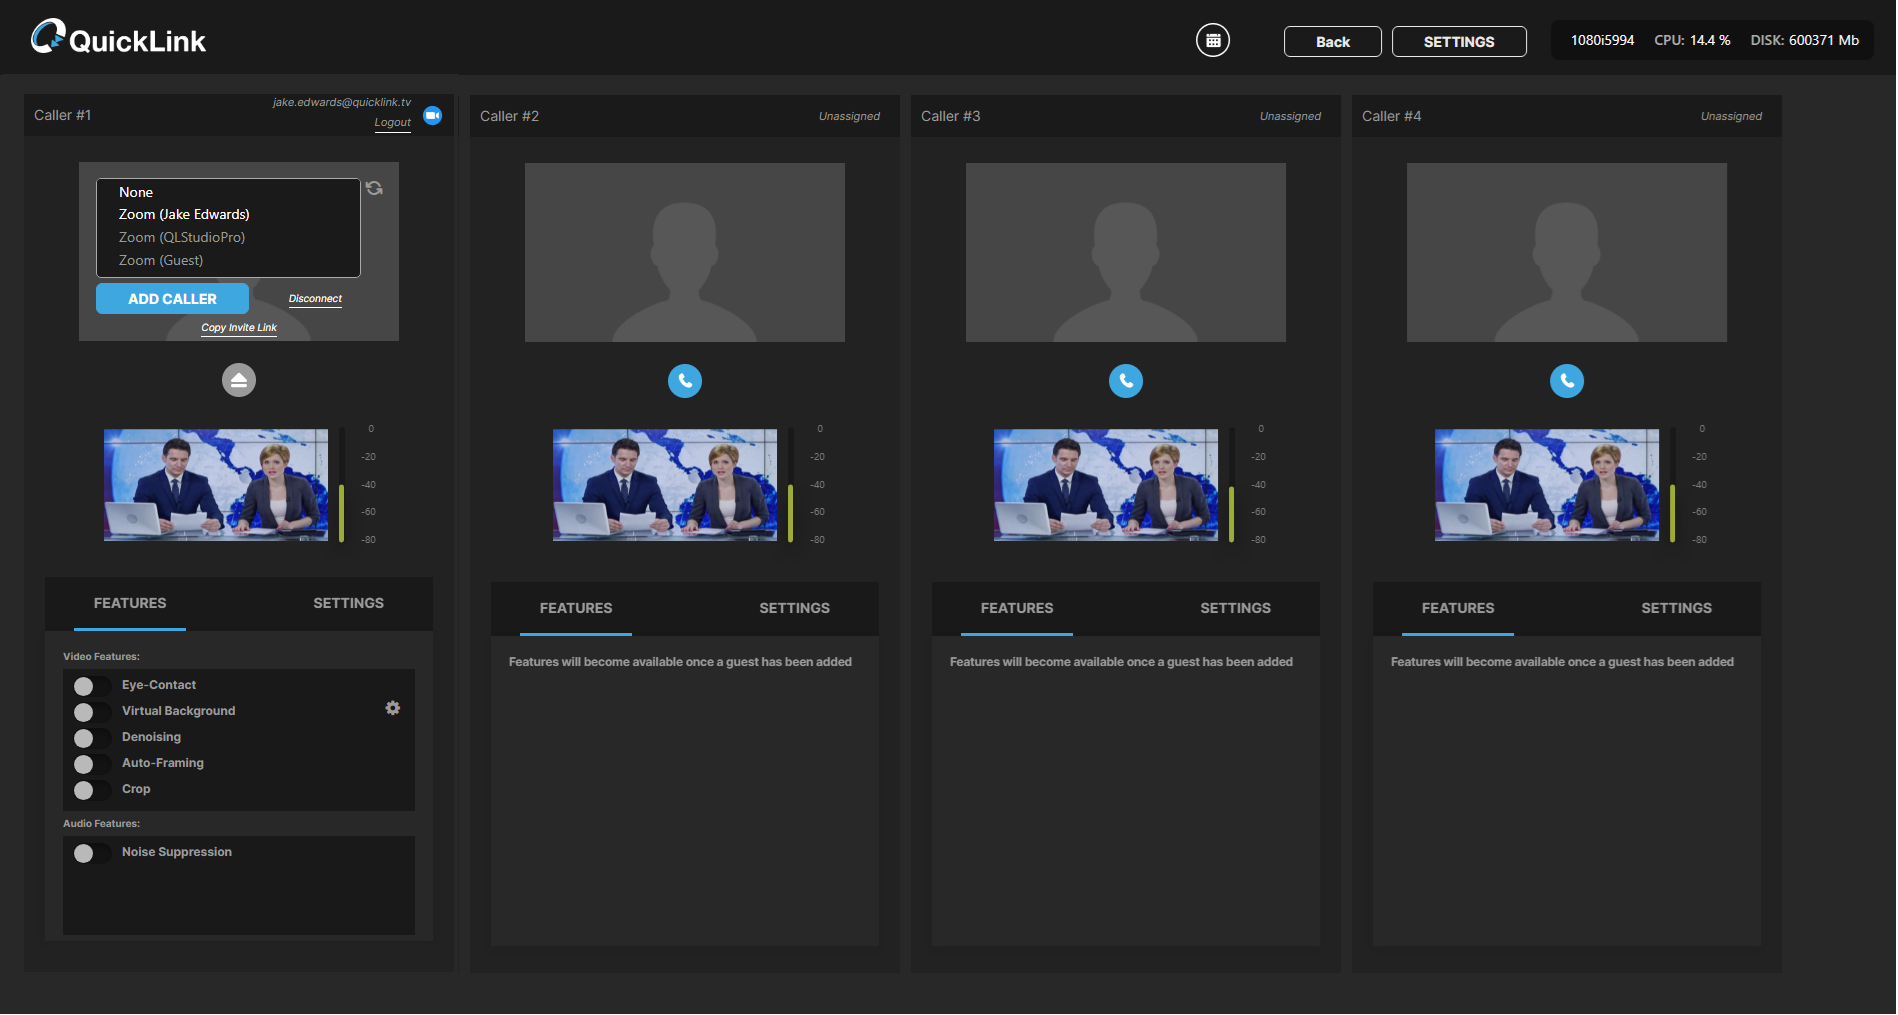Click Caller #4 placeholder avatar preview
Image resolution: width=1898 pixels, height=1015 pixels.
[1567, 252]
